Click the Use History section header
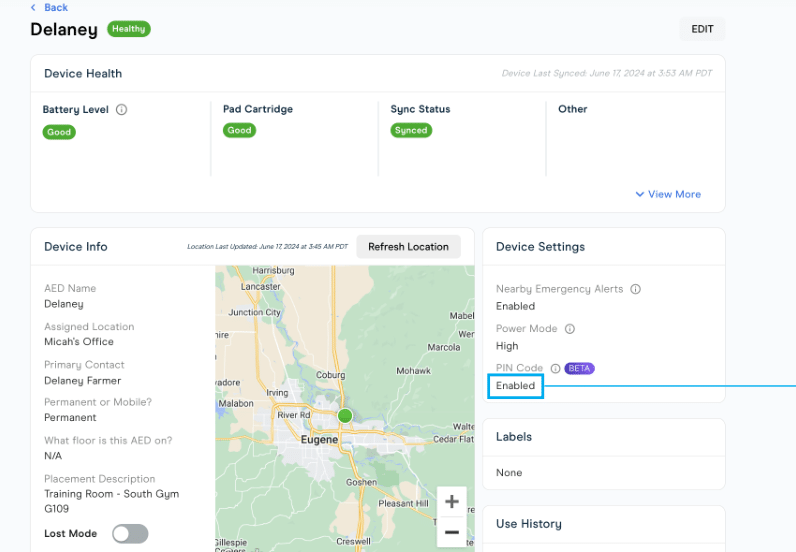Screen dimensions: 796x552 pos(528,524)
